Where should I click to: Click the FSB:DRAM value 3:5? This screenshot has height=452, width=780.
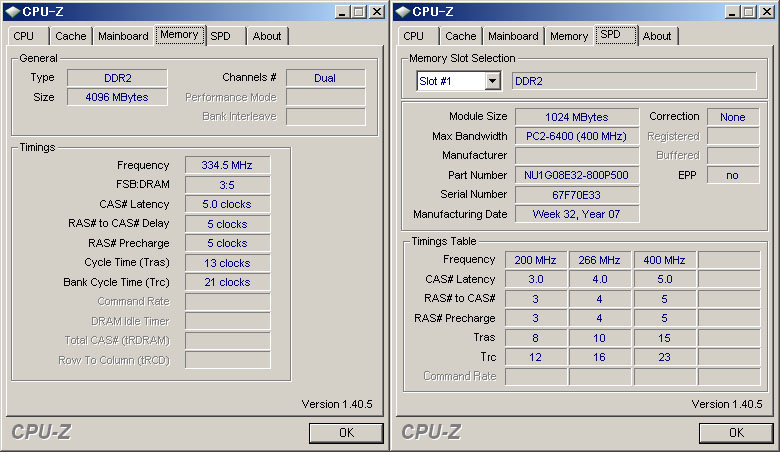(x=227, y=185)
